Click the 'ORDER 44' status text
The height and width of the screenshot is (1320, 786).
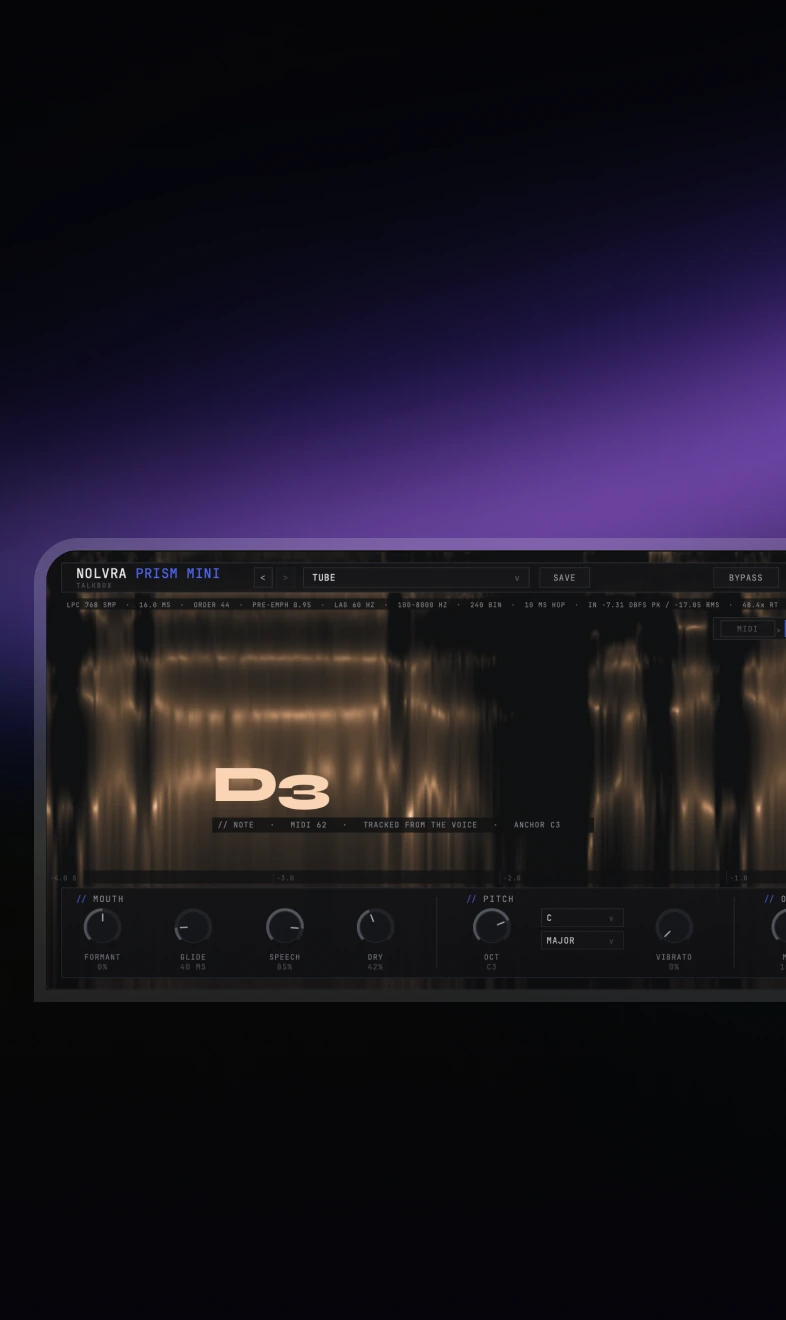[x=211, y=605]
